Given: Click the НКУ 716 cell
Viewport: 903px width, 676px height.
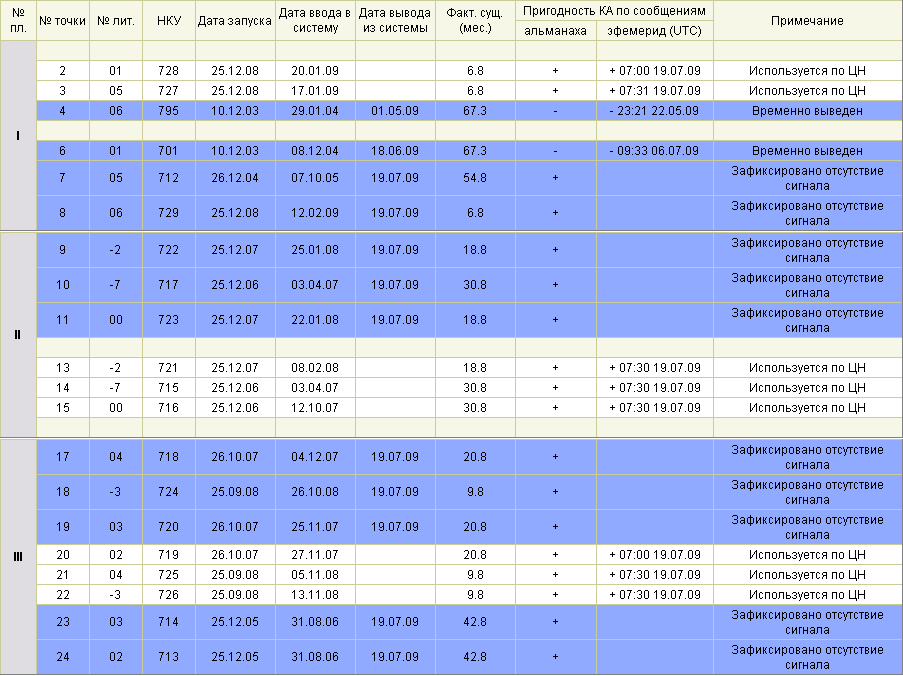Looking at the screenshot, I should 167,408.
